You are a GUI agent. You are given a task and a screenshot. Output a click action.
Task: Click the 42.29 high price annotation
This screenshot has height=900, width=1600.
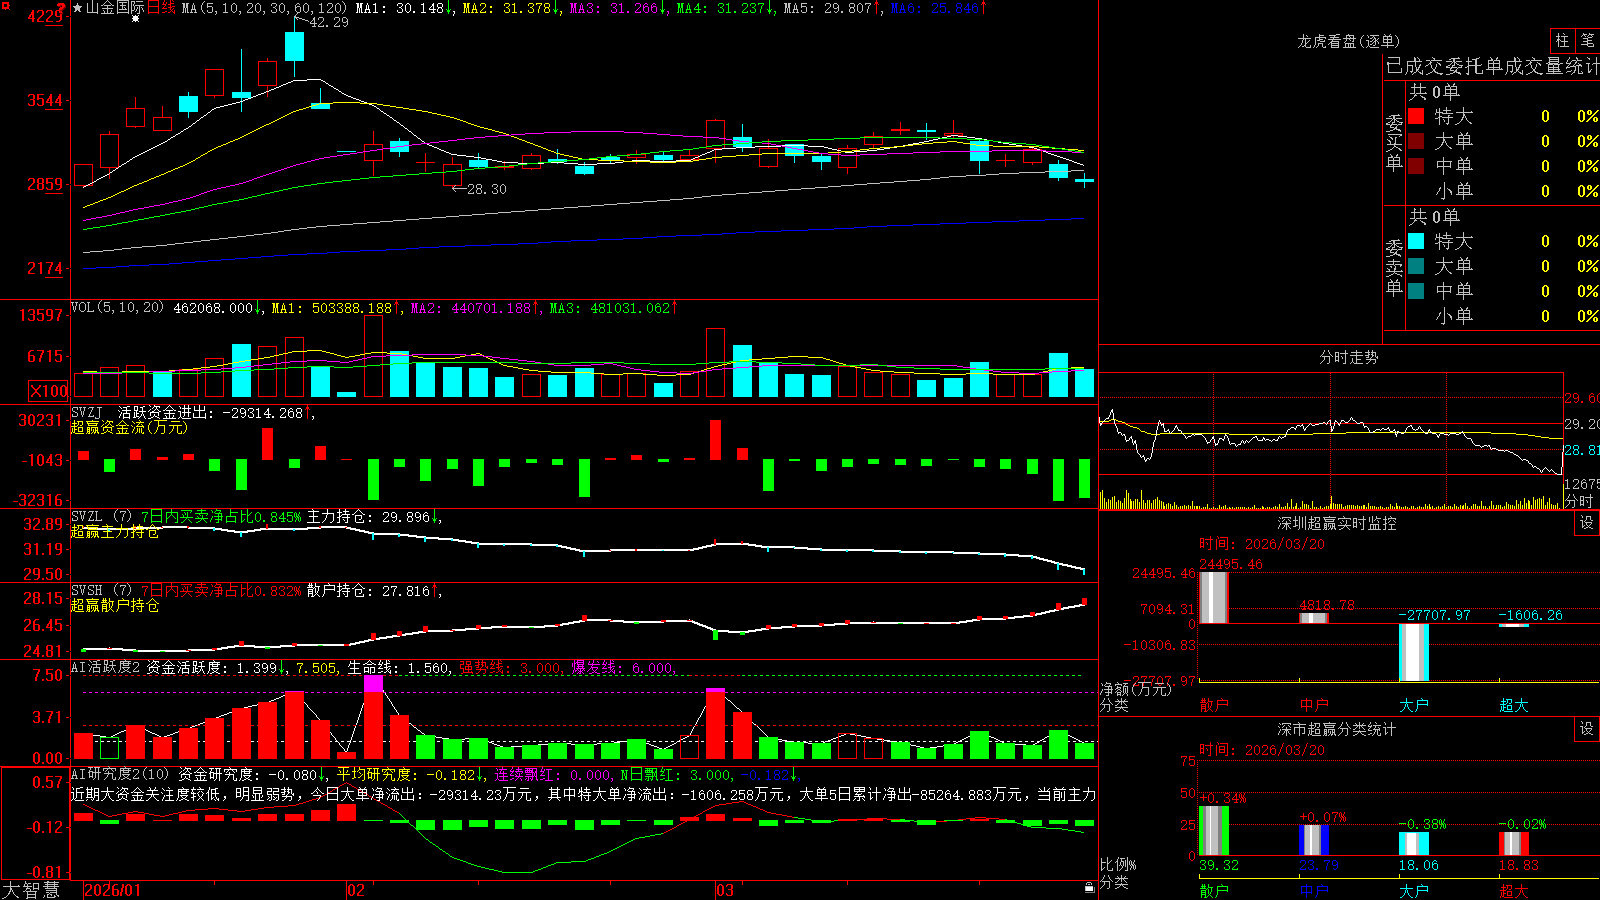click(328, 22)
